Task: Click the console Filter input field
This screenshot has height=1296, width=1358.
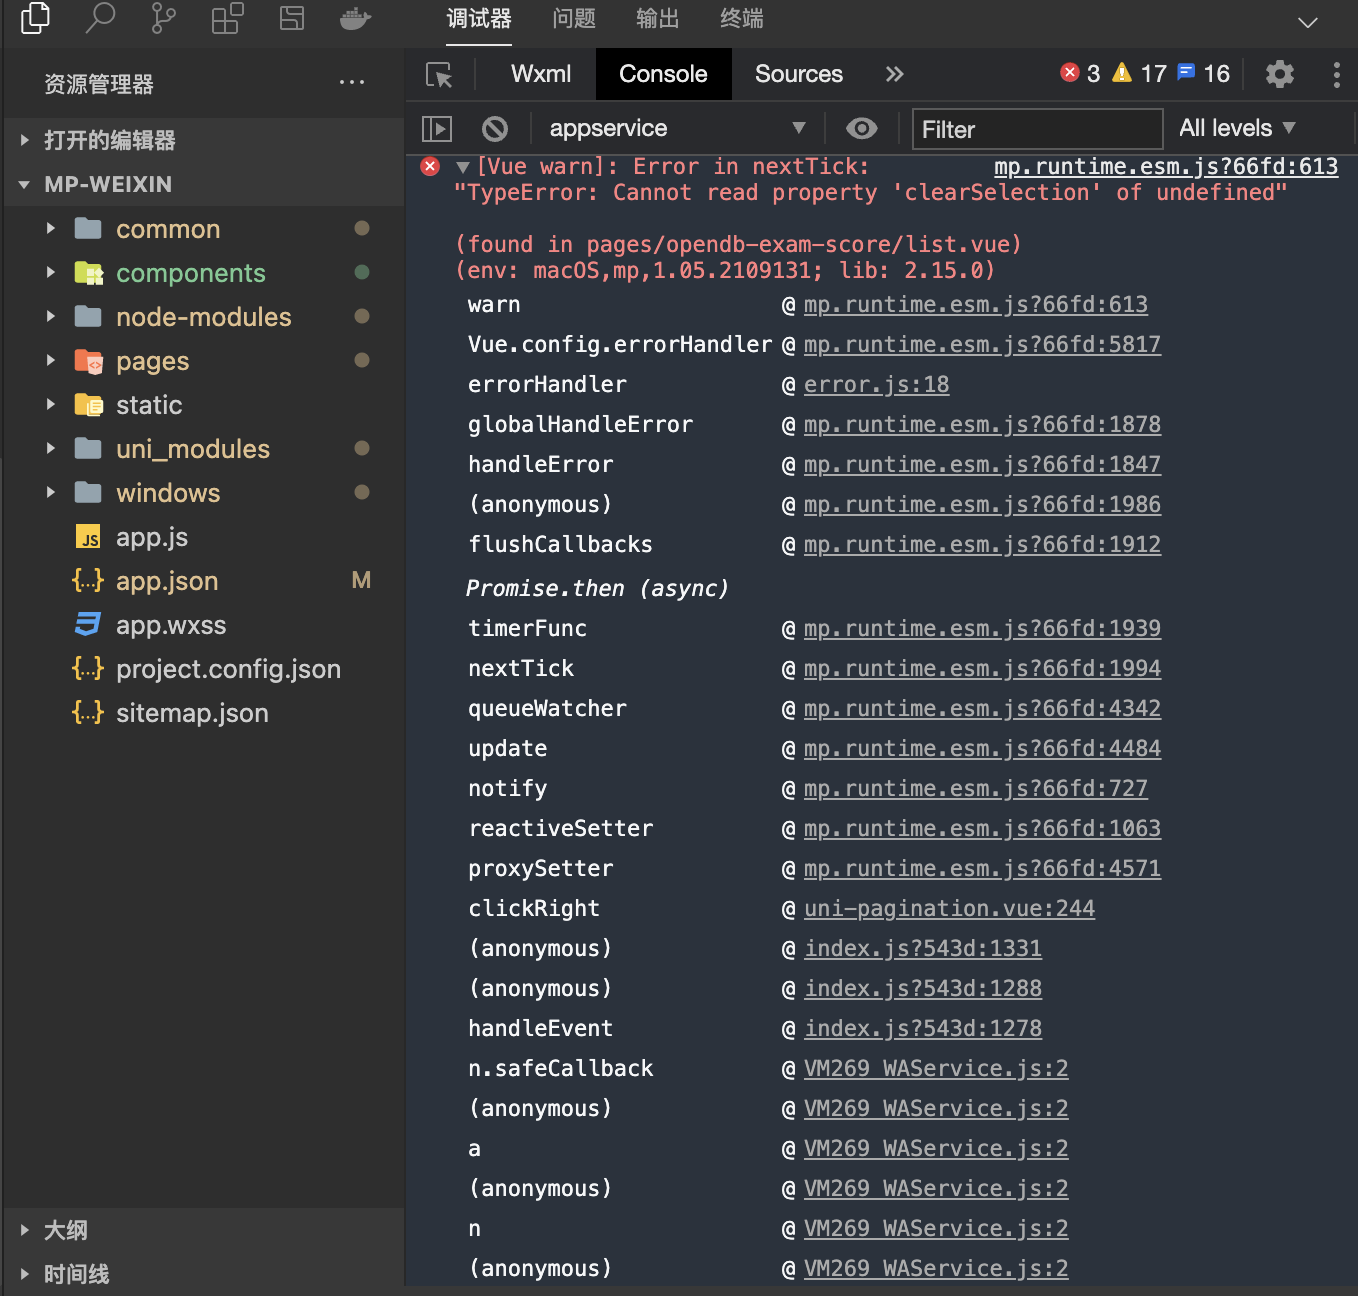Action: 1037,129
